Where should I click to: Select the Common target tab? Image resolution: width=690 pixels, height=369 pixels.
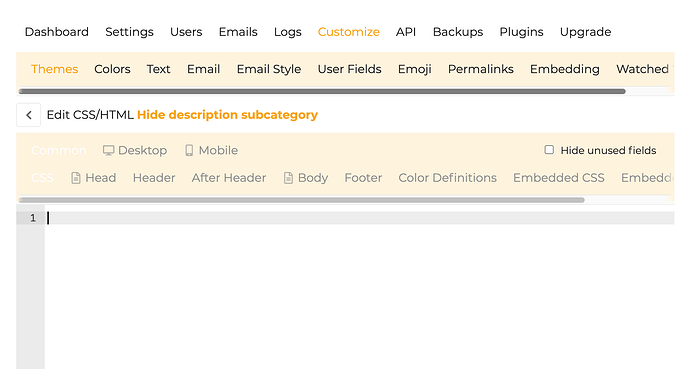(59, 150)
